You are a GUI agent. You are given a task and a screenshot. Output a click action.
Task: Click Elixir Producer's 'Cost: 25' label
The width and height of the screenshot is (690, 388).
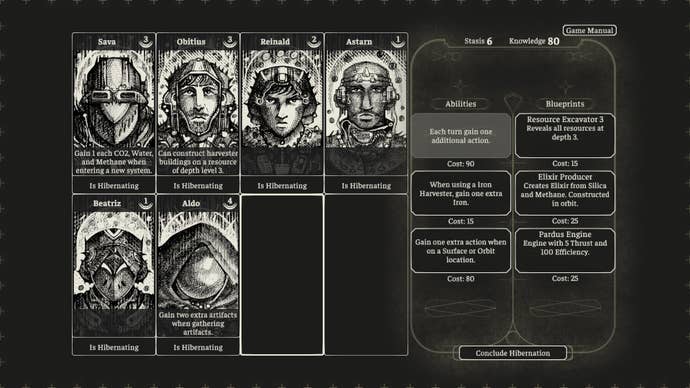click(x=565, y=221)
